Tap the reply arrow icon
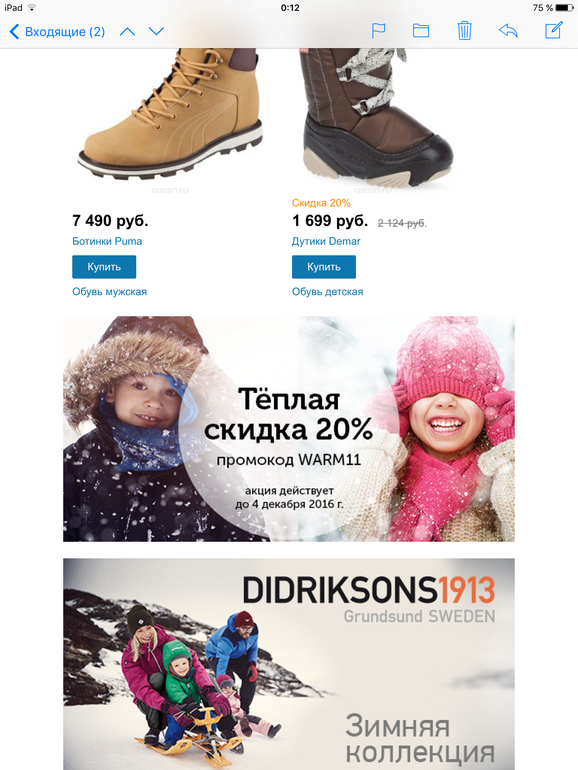 point(508,31)
